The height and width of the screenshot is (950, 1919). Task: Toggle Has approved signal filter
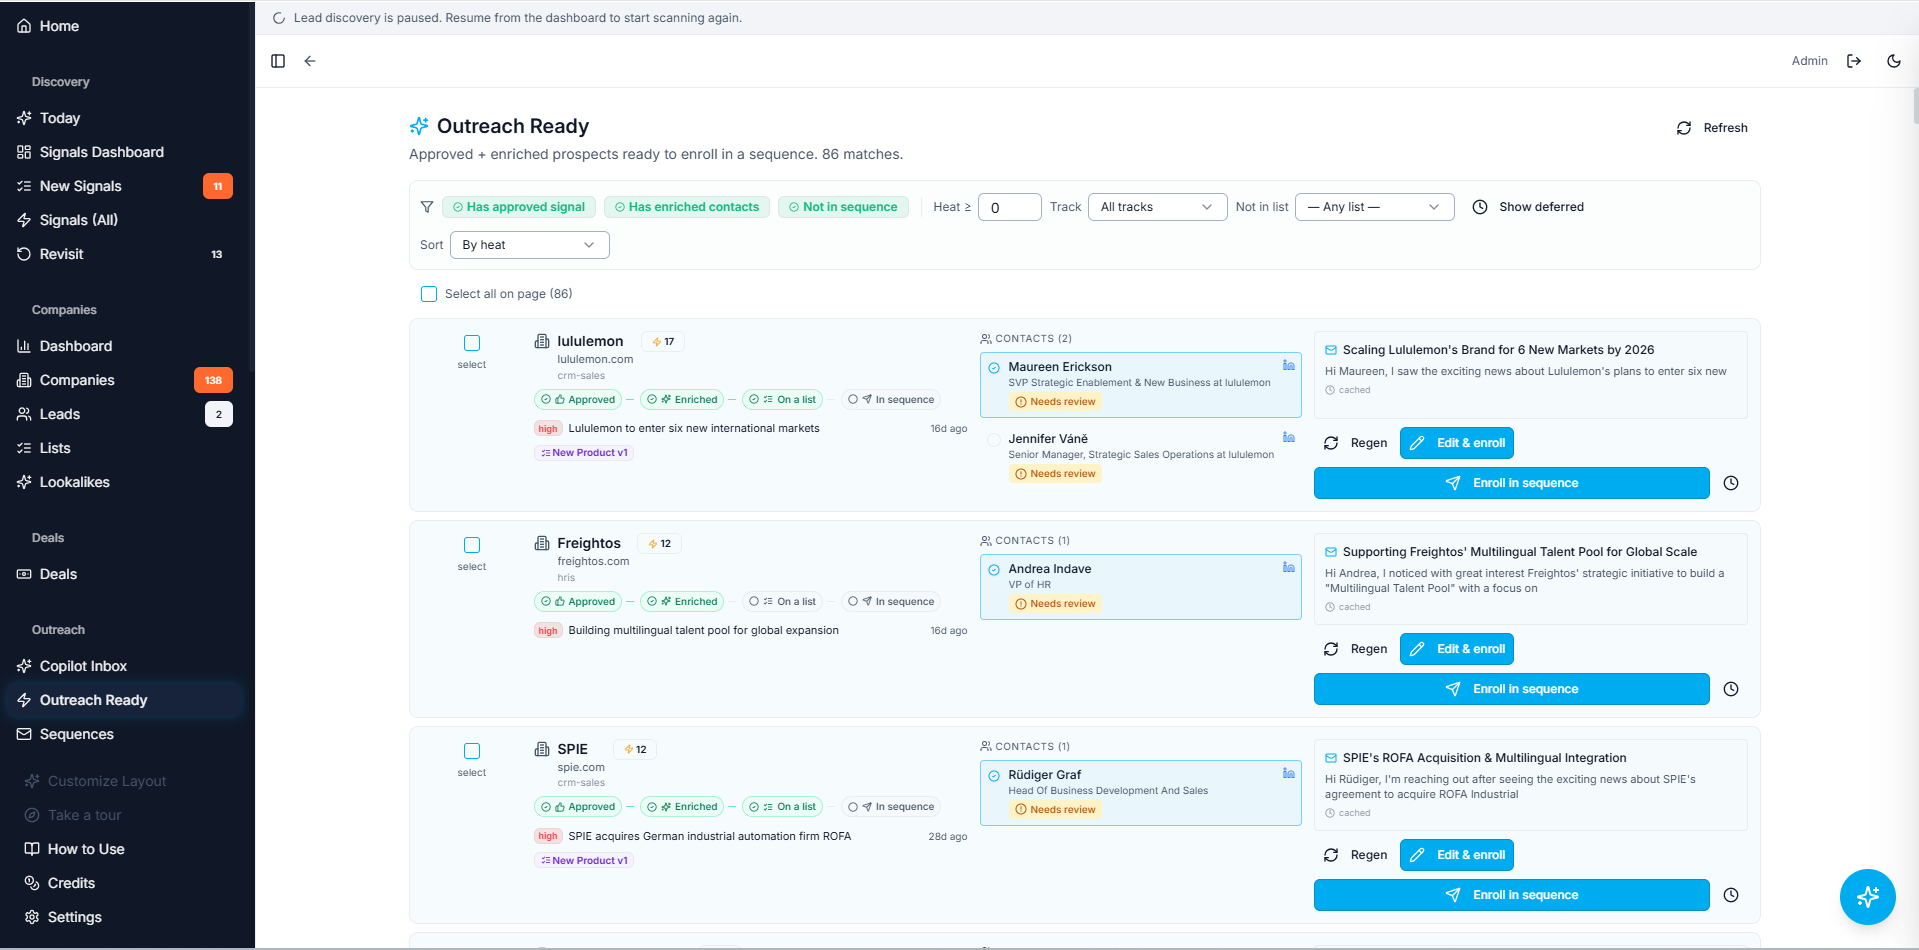519,207
